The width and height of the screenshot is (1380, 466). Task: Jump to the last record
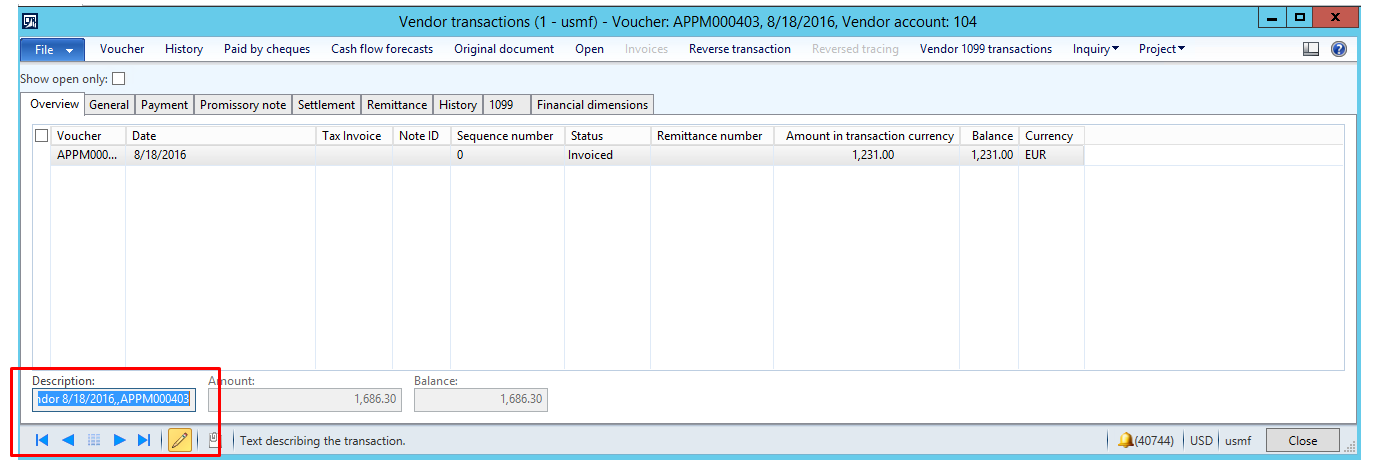click(x=144, y=440)
